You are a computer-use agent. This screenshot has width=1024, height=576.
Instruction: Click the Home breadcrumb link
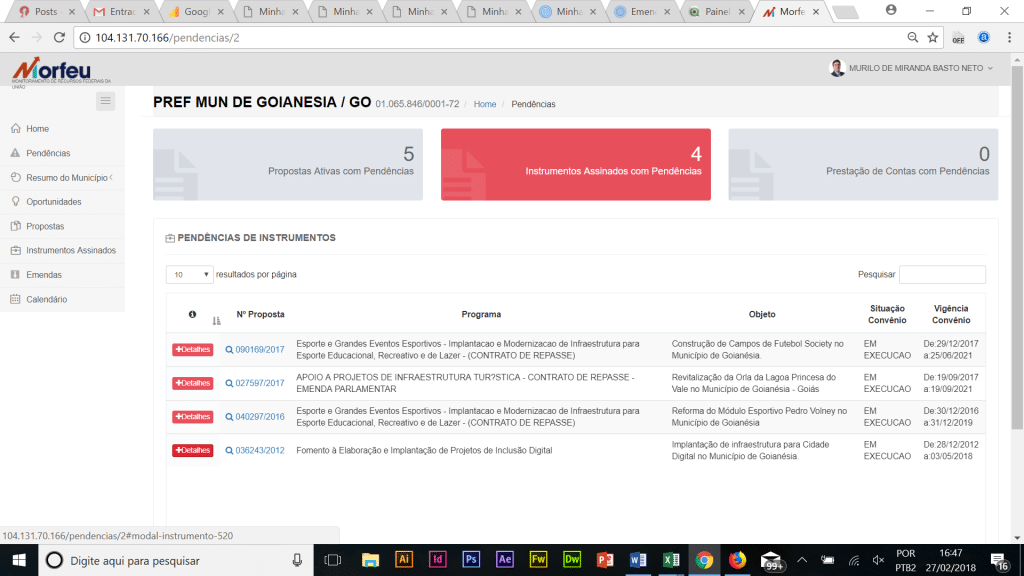(484, 104)
